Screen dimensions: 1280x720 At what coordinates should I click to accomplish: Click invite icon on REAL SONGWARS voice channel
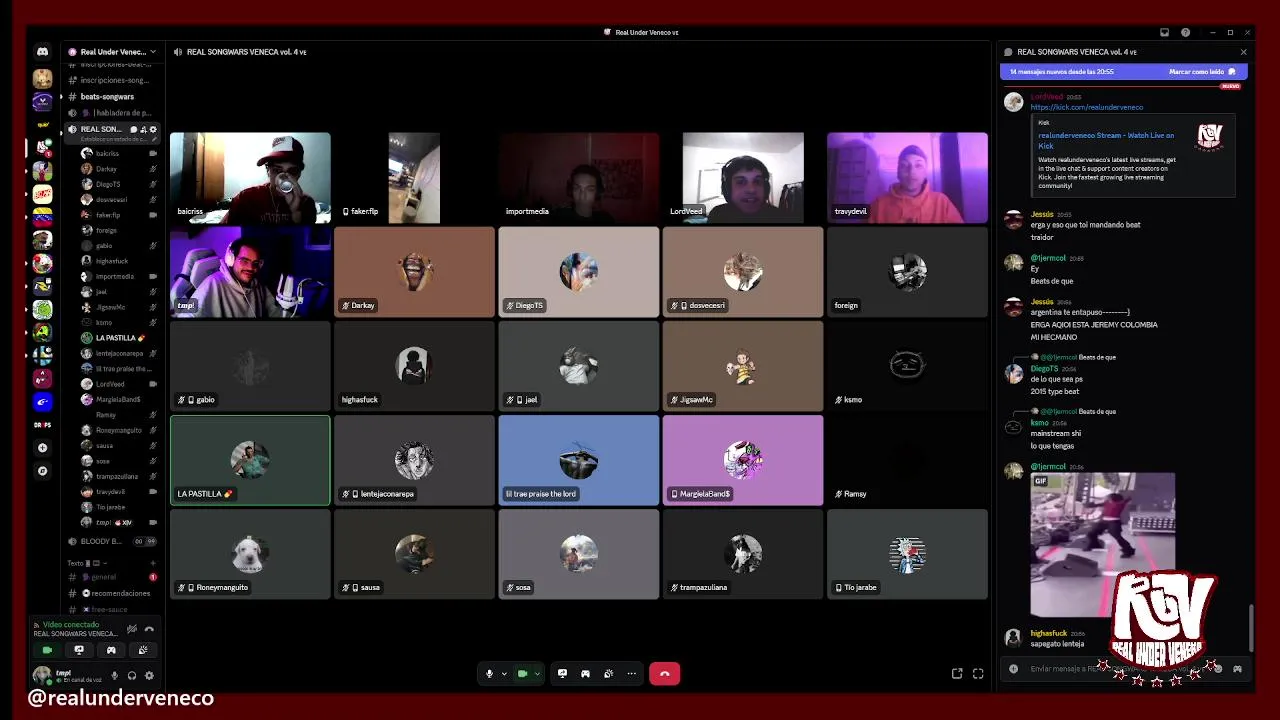[143, 129]
